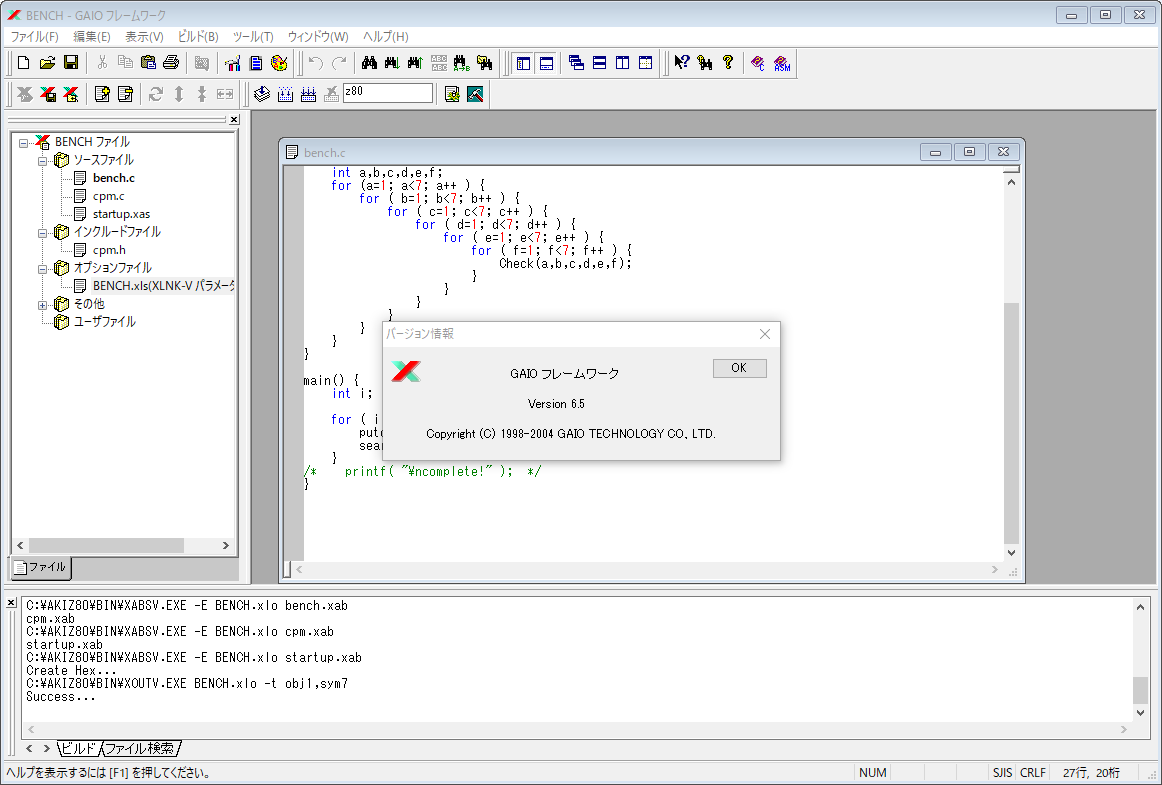
Task: Click the paste clipboard toolbar icon
Action: click(148, 63)
